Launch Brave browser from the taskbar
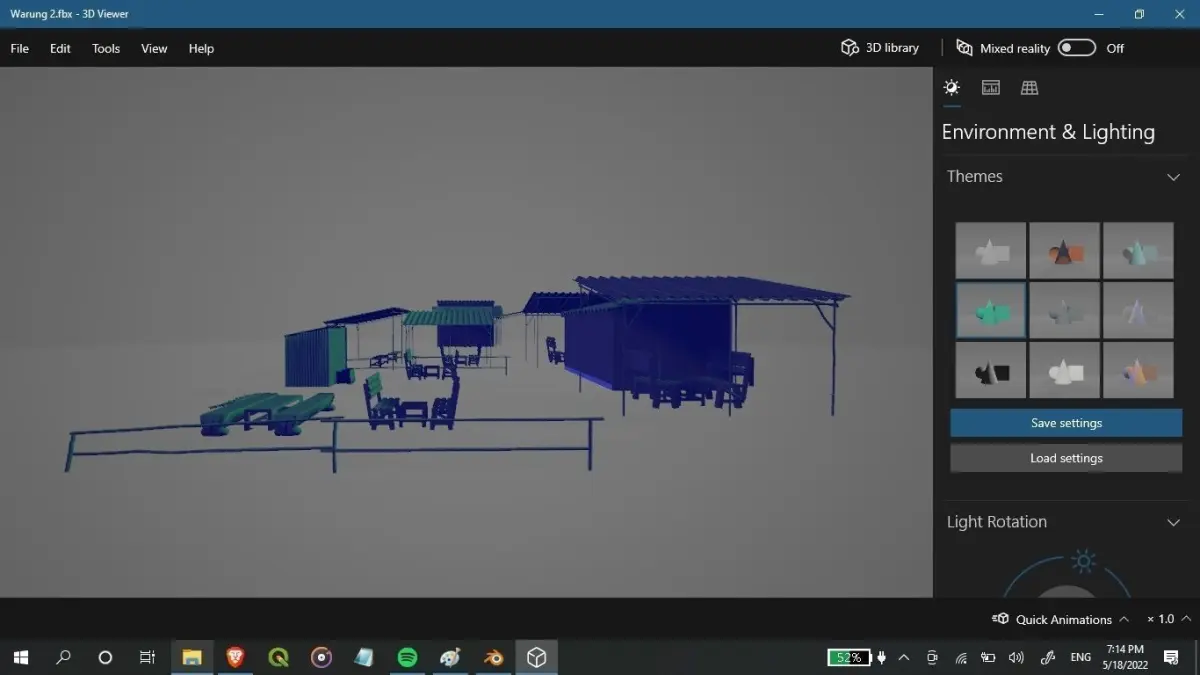This screenshot has width=1200, height=675. (235, 657)
